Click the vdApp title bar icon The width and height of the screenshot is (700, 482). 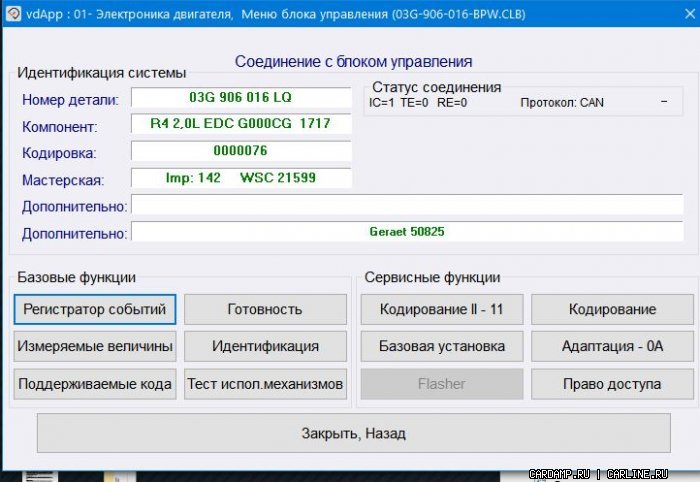point(13,14)
